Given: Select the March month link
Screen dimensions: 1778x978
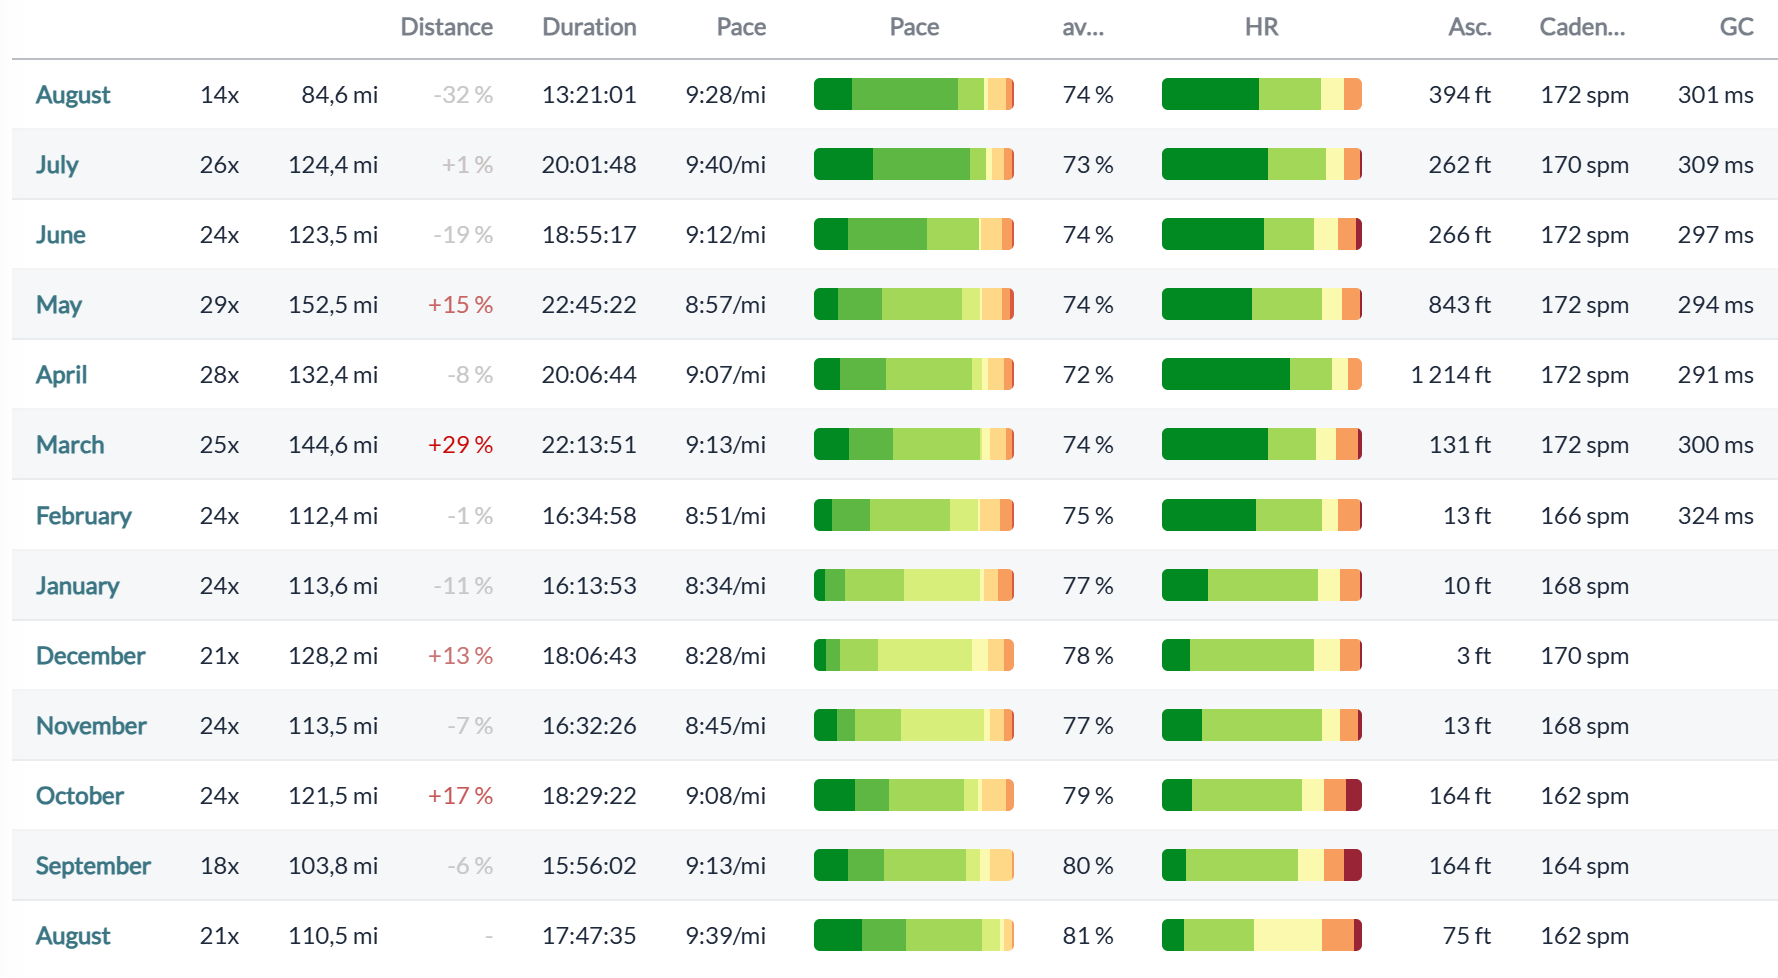Looking at the screenshot, I should click(70, 445).
